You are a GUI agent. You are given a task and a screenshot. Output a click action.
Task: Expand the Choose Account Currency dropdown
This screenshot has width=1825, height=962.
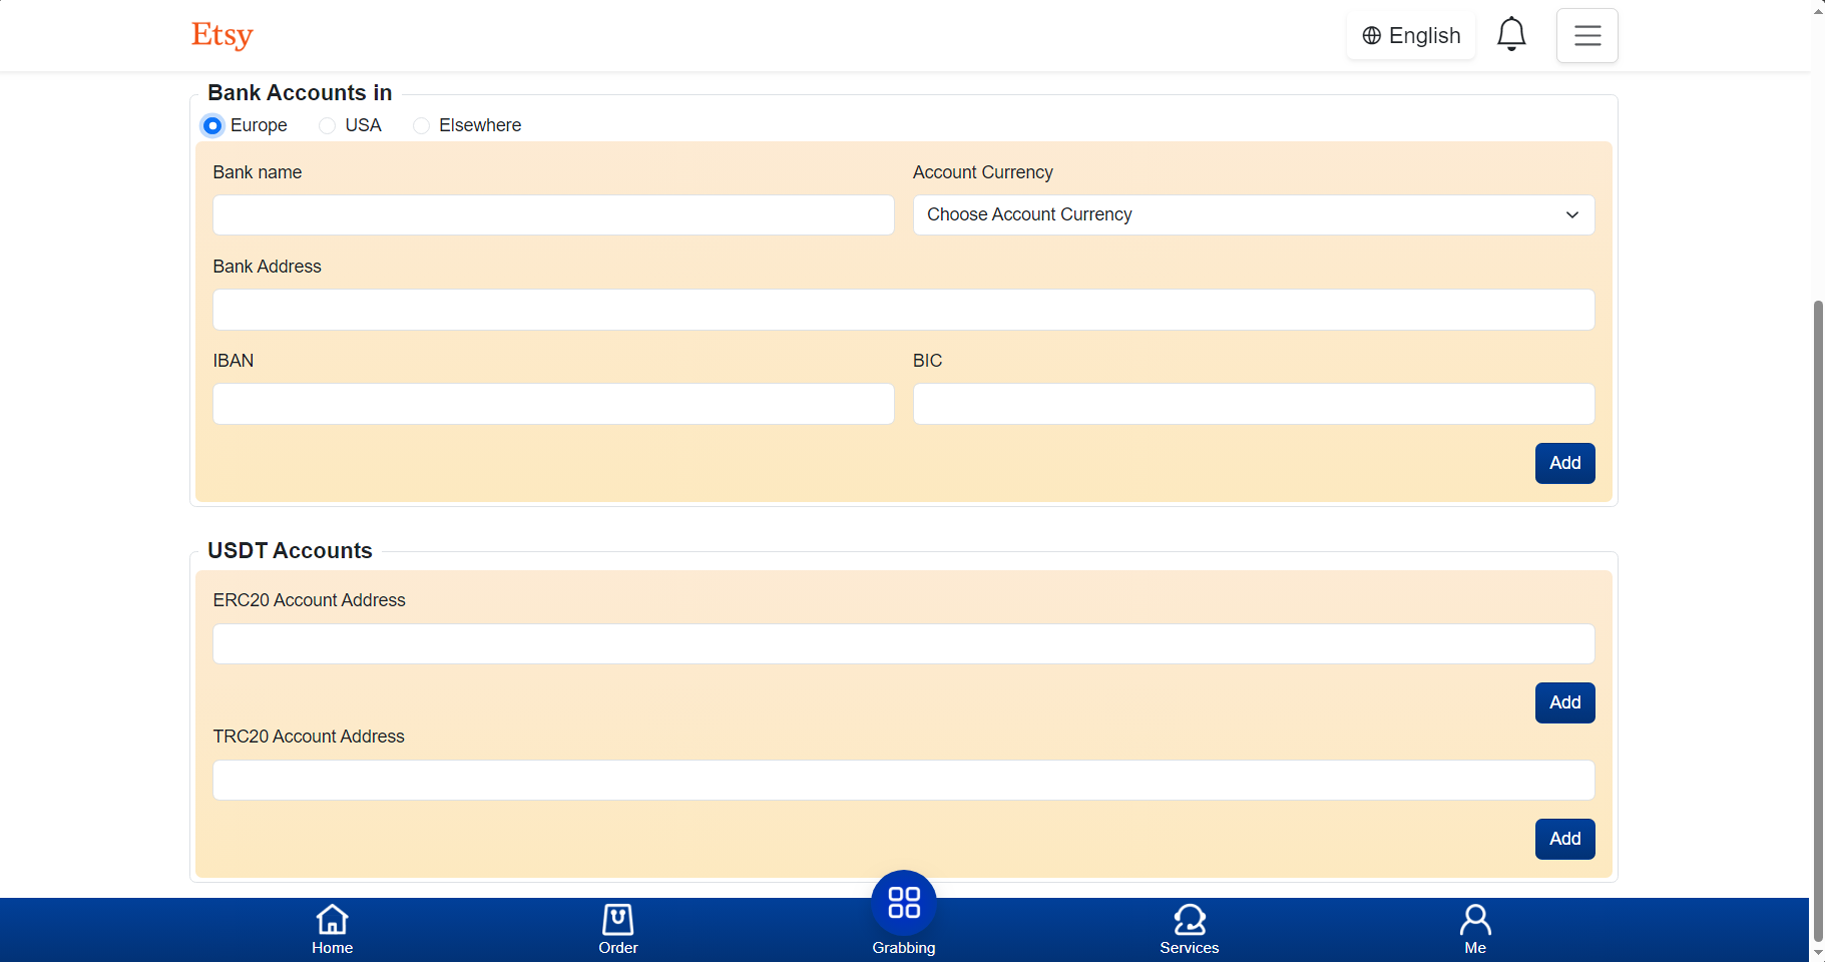click(1252, 215)
